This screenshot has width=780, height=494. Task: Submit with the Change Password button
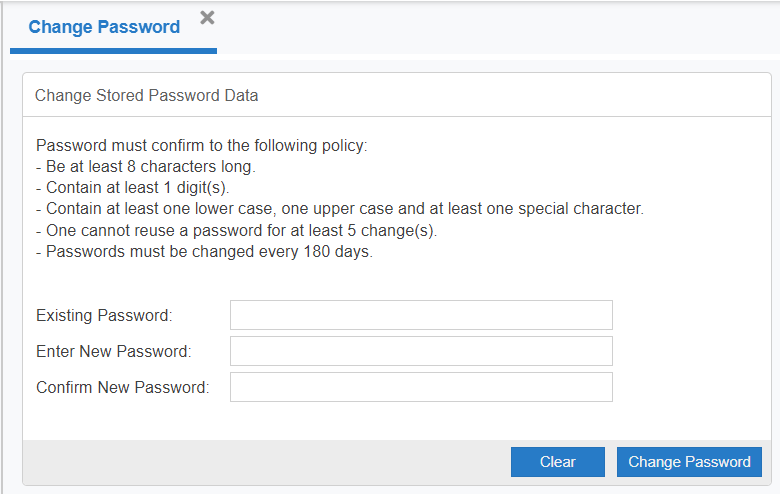click(689, 462)
